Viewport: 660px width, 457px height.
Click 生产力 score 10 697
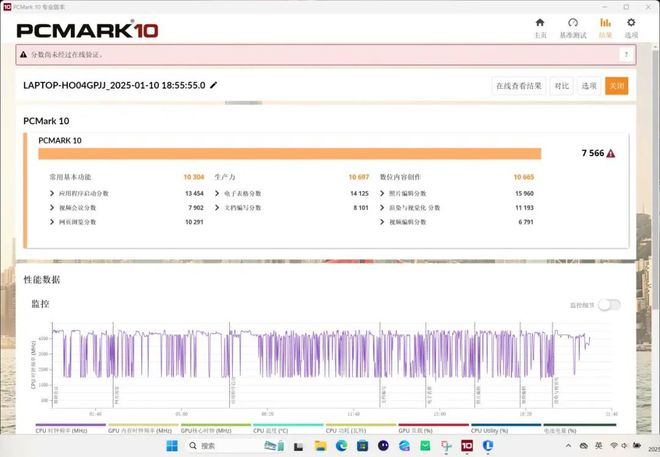click(359, 177)
